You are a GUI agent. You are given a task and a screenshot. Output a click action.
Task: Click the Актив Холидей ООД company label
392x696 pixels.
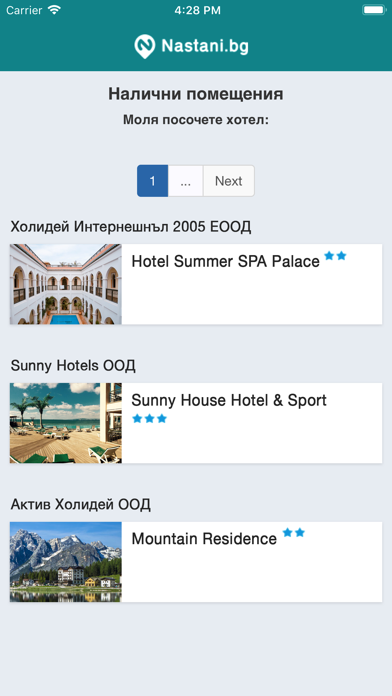(x=81, y=505)
